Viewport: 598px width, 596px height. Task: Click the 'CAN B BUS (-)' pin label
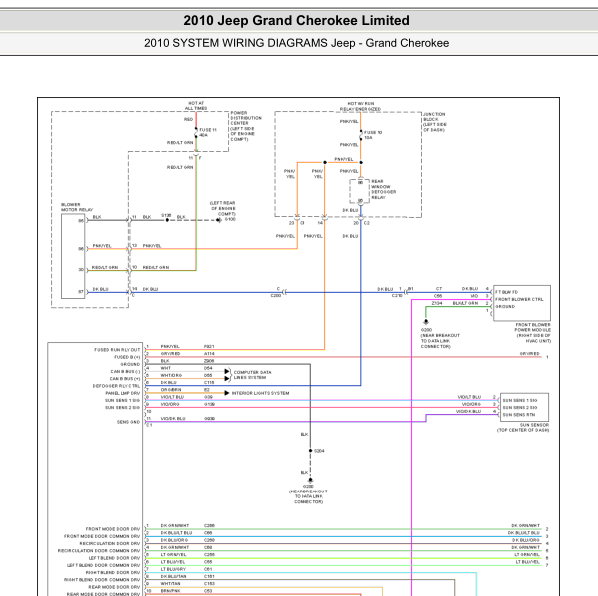point(125,371)
